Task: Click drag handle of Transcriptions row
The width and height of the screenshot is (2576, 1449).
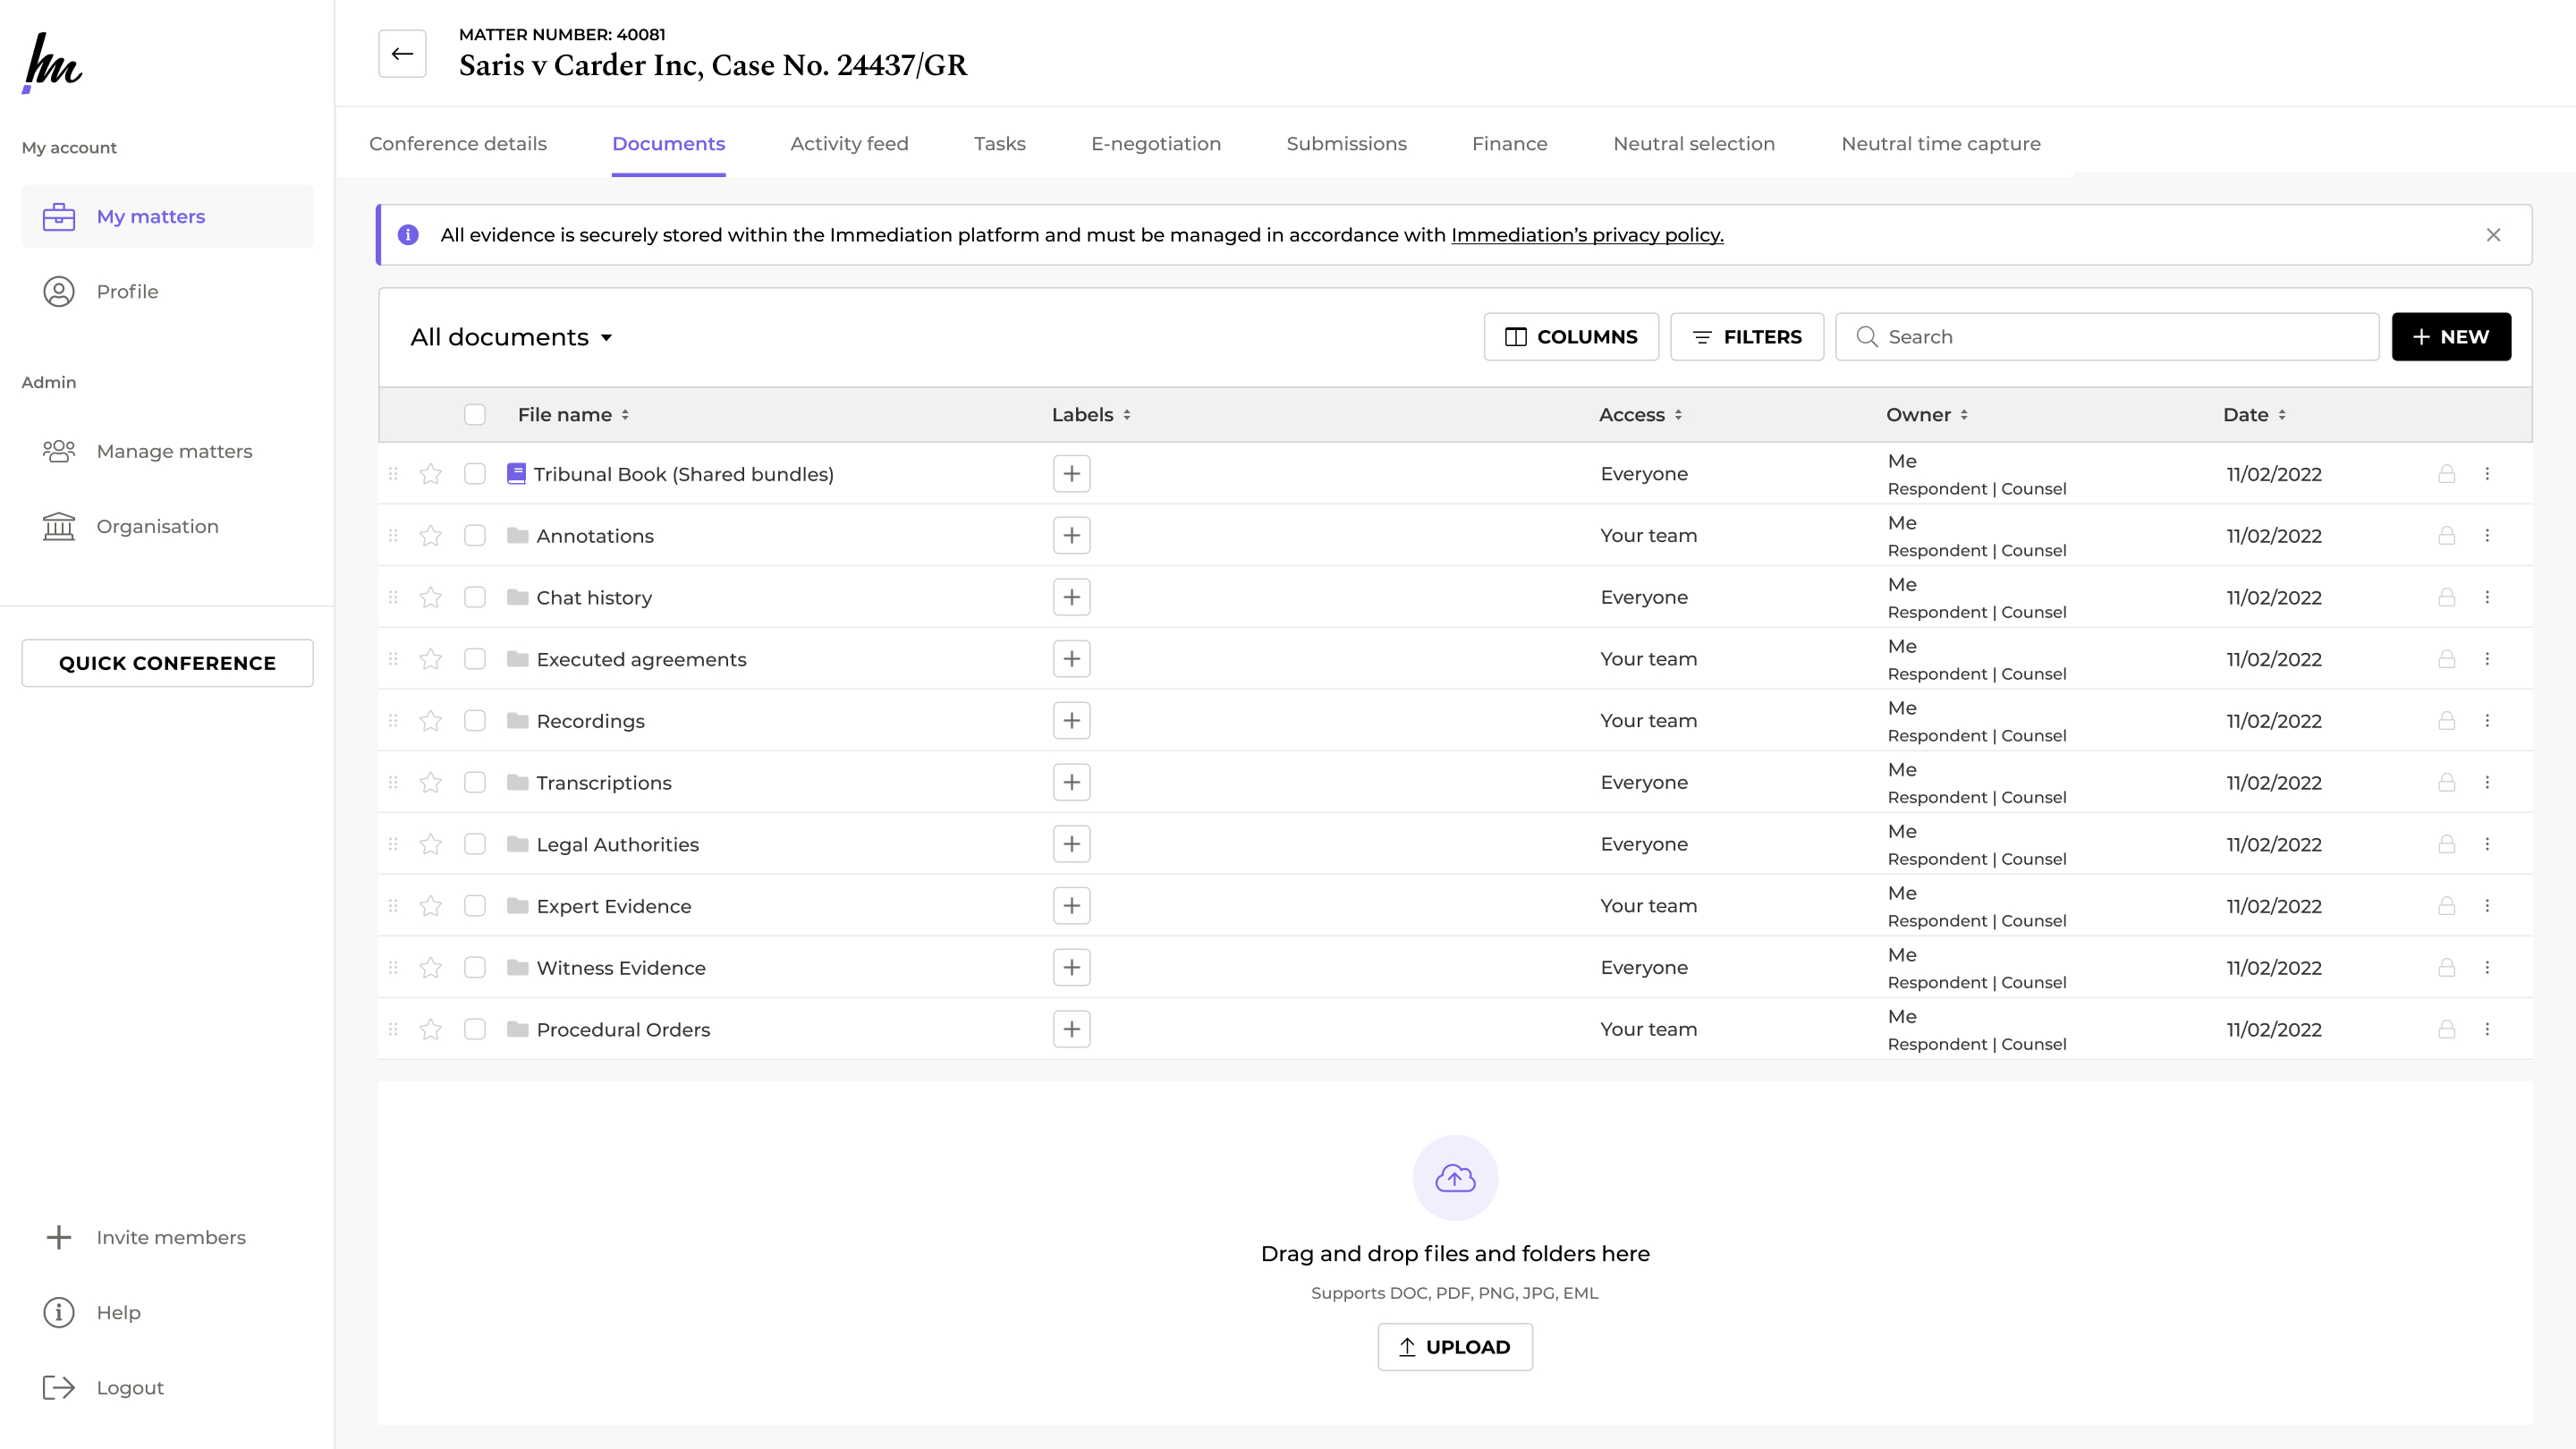Action: pos(393,783)
